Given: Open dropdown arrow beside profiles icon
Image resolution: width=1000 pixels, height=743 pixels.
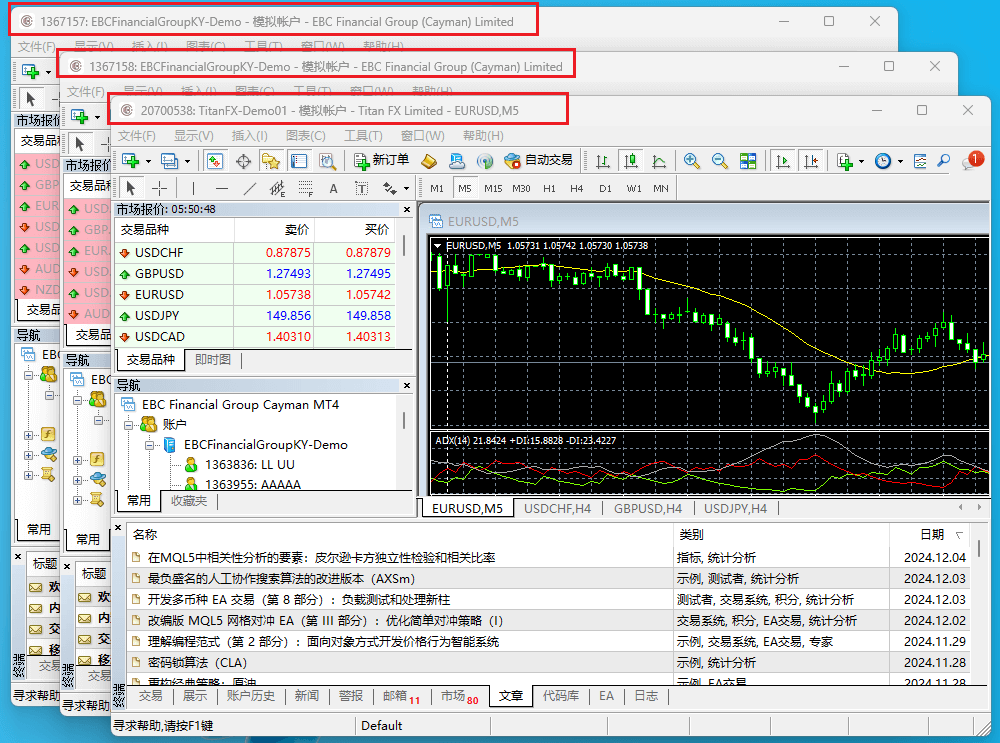Looking at the screenshot, I should (x=187, y=161).
